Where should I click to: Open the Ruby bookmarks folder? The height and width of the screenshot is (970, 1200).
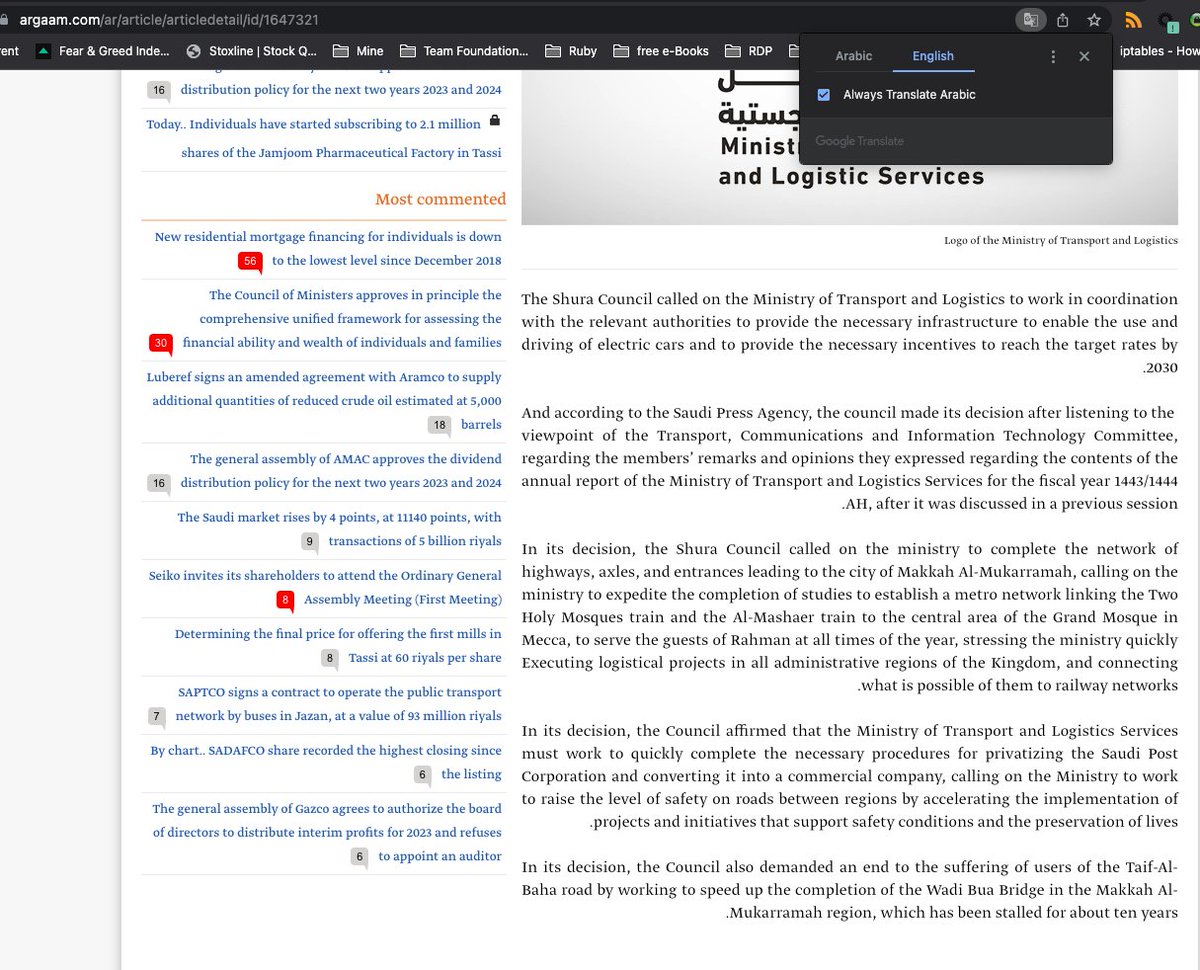571,50
